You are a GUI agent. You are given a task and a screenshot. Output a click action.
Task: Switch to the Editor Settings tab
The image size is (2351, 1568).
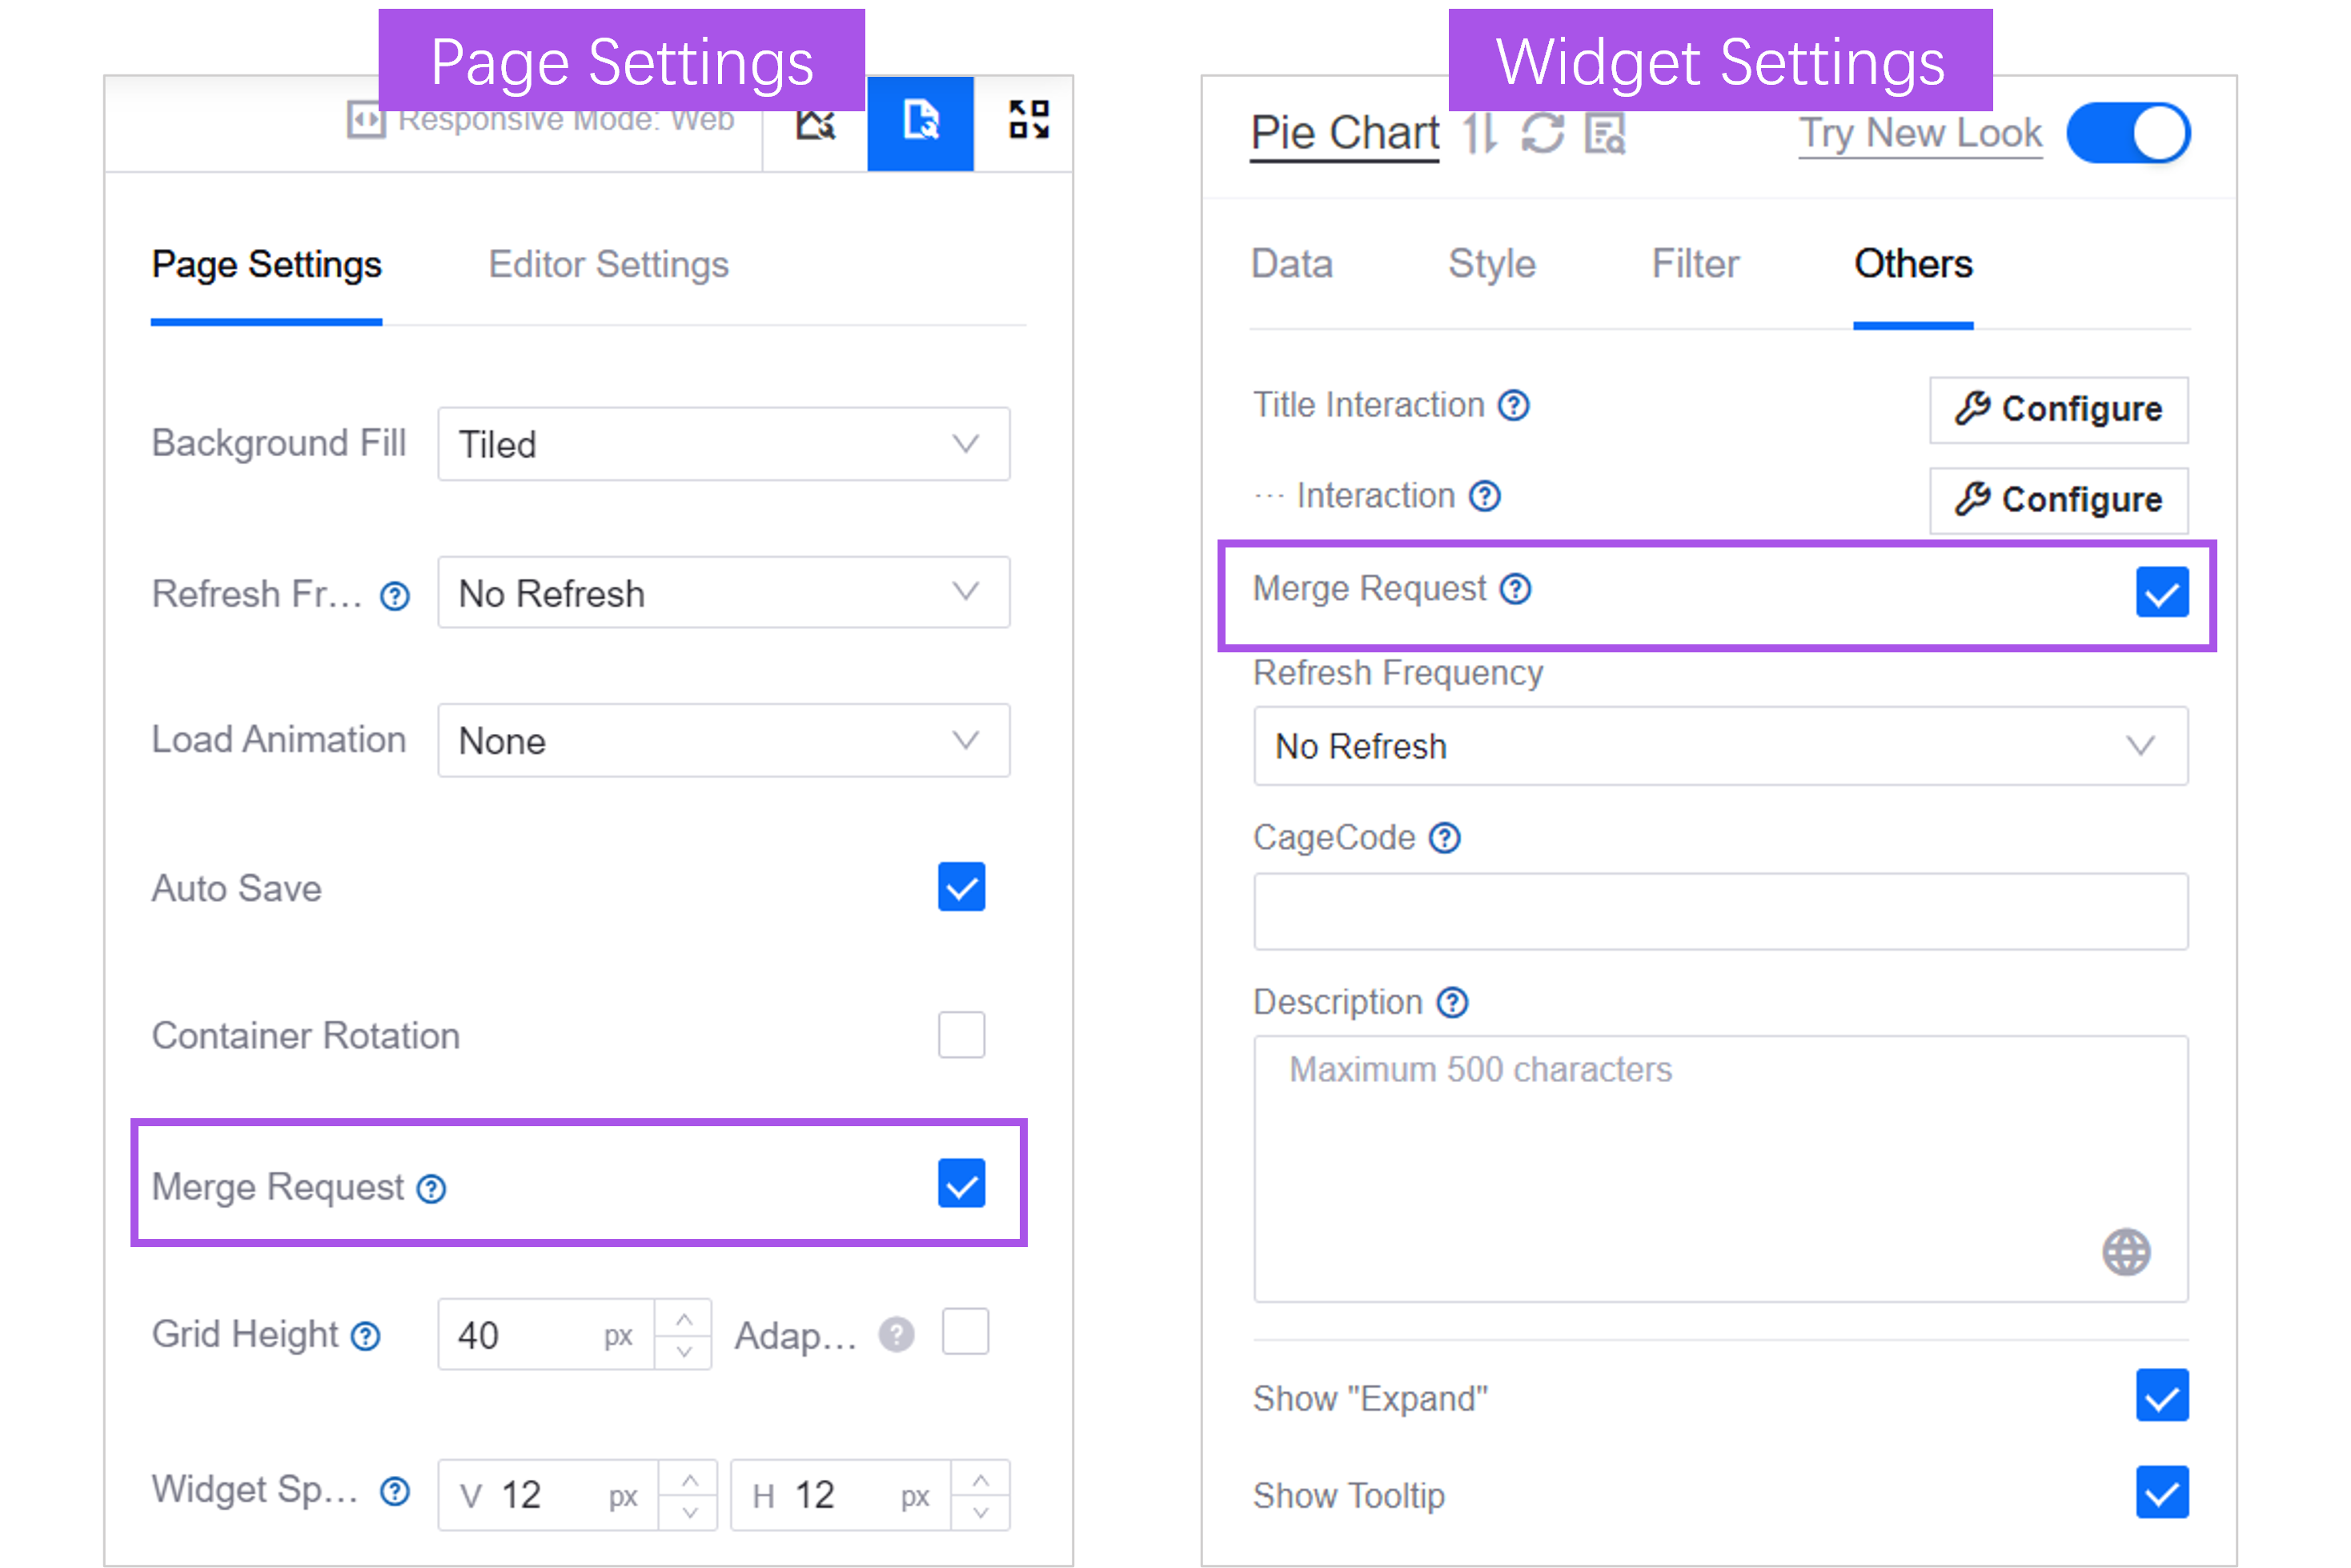(x=608, y=265)
